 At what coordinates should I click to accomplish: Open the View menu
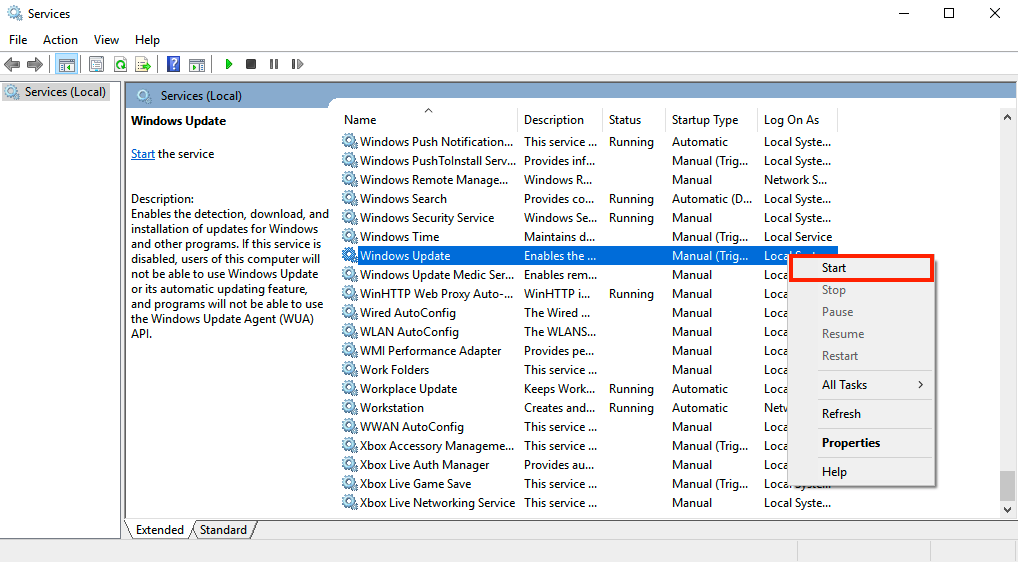point(106,40)
